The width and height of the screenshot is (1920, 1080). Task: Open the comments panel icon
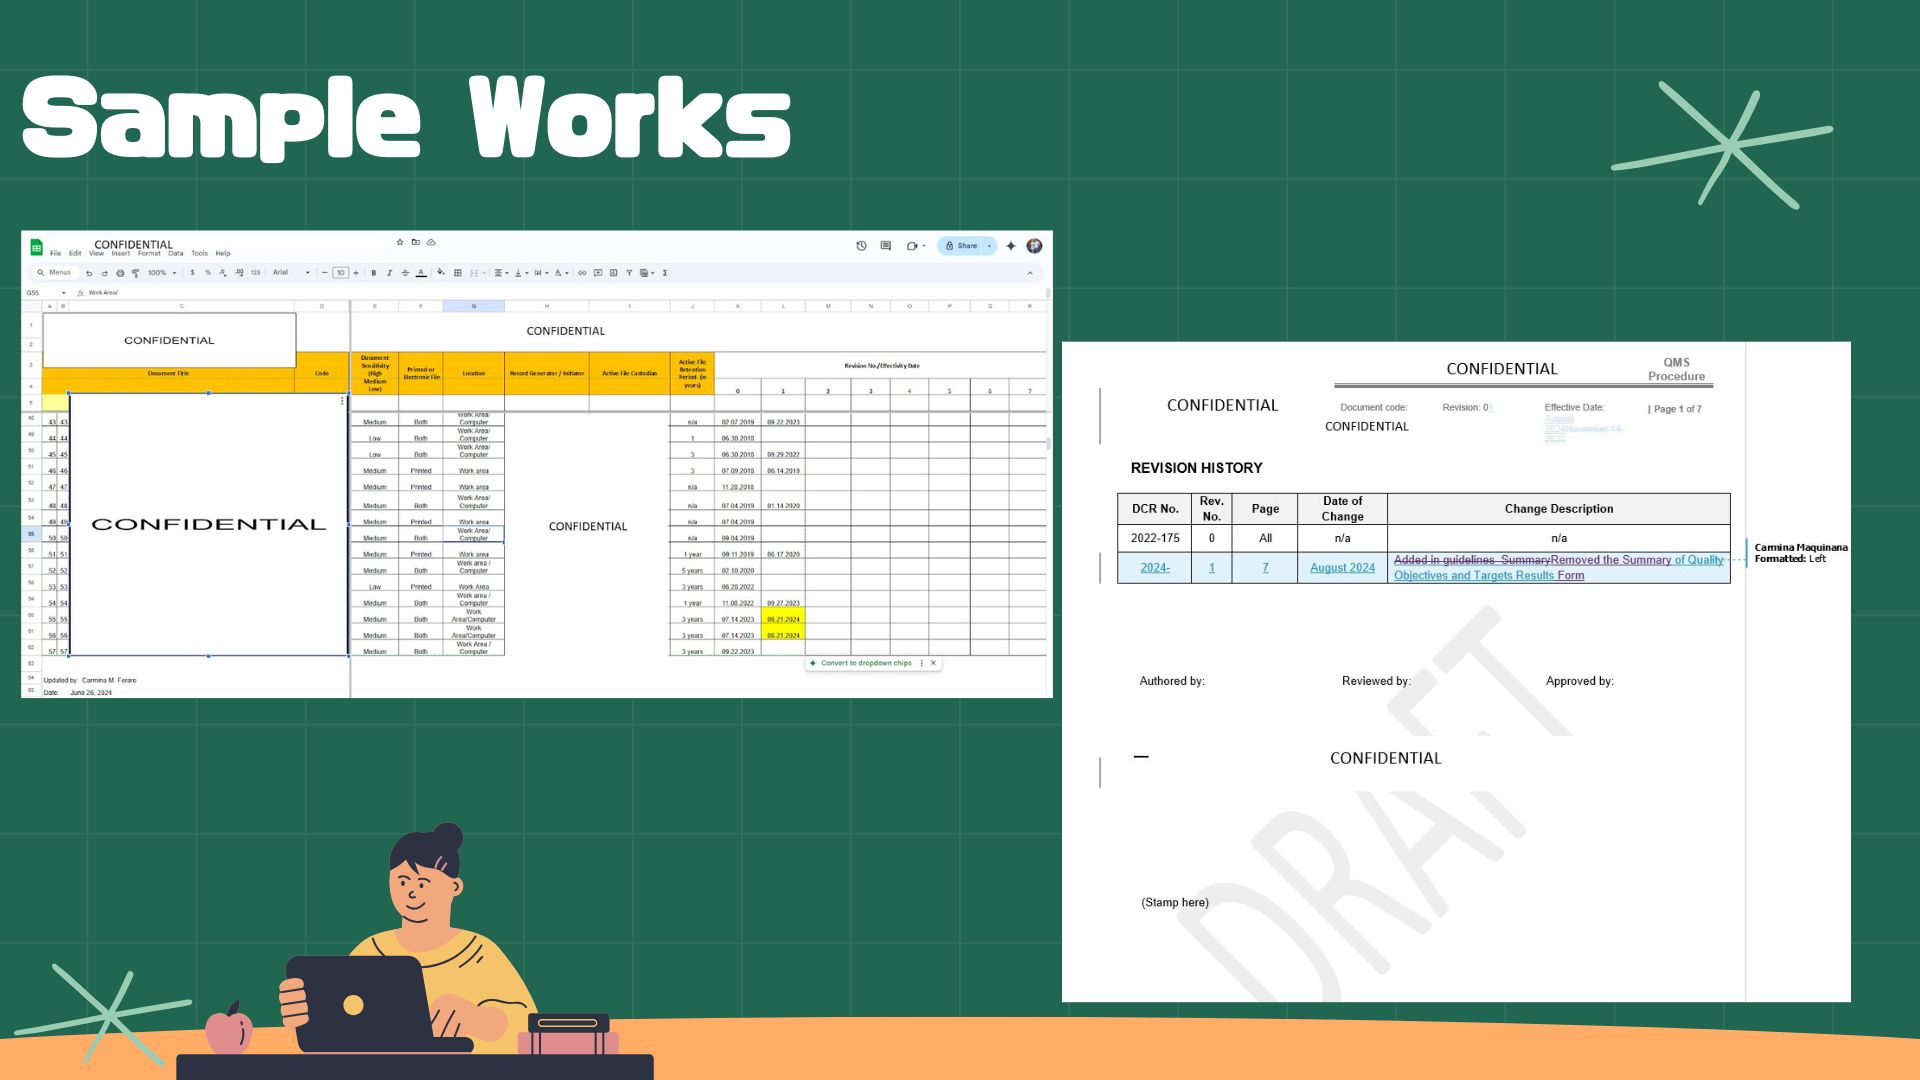(x=885, y=246)
